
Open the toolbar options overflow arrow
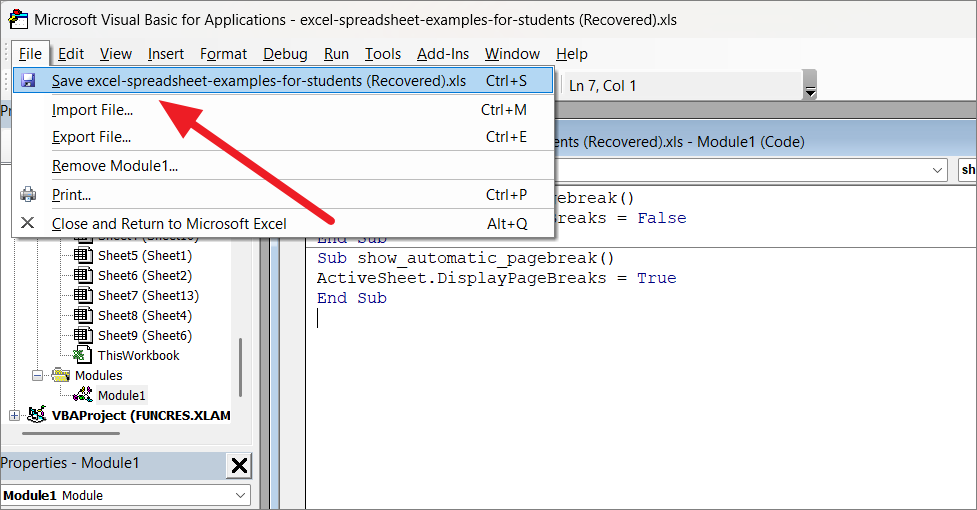(x=810, y=85)
